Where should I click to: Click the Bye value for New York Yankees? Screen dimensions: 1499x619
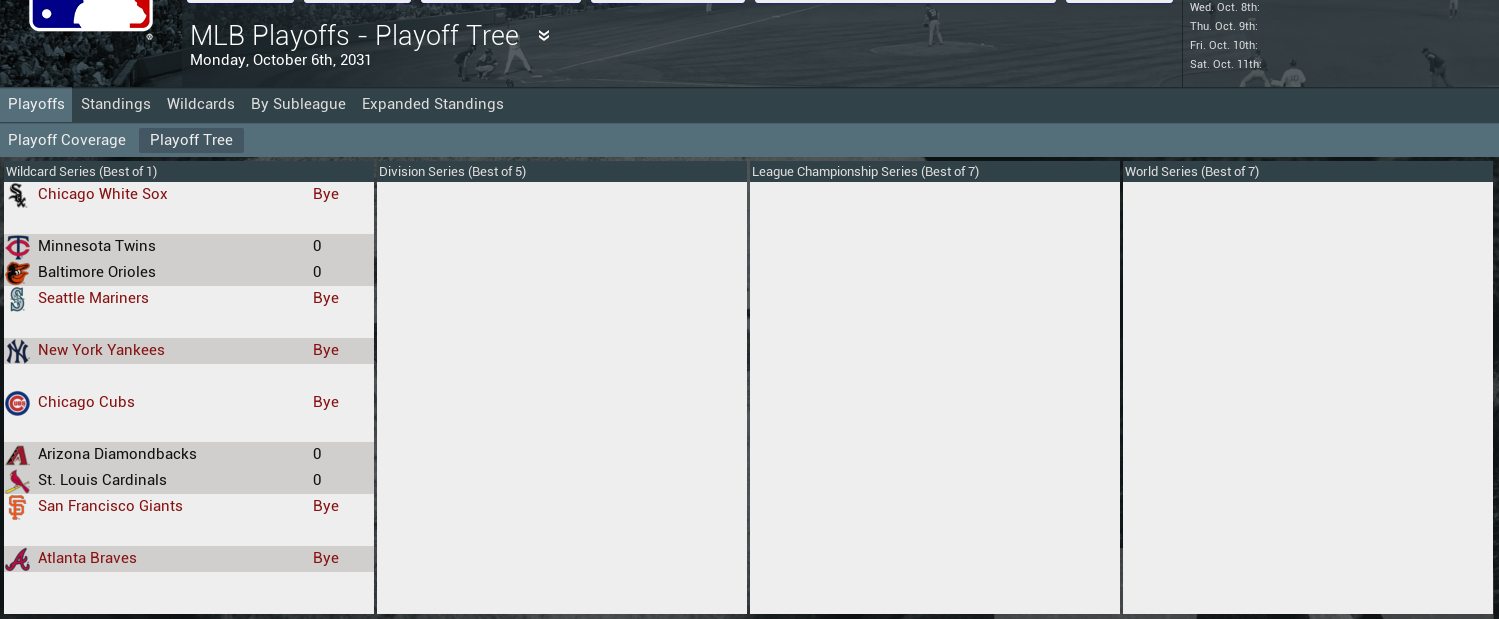(326, 350)
